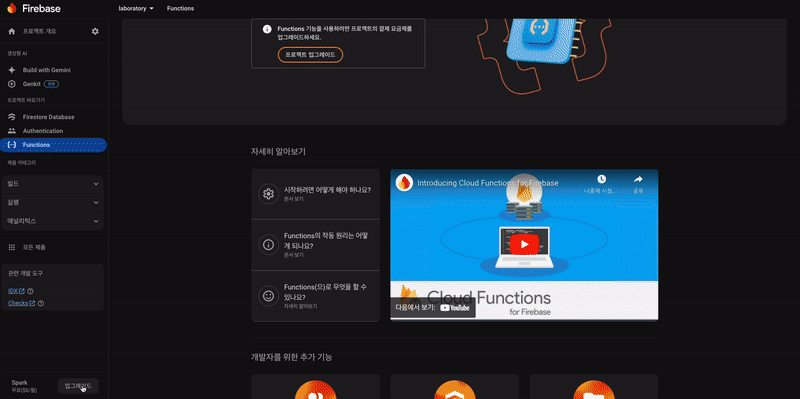Screen dimensions: 800x399
Task: Open the laboratory project dropdown
Action: 136,9
